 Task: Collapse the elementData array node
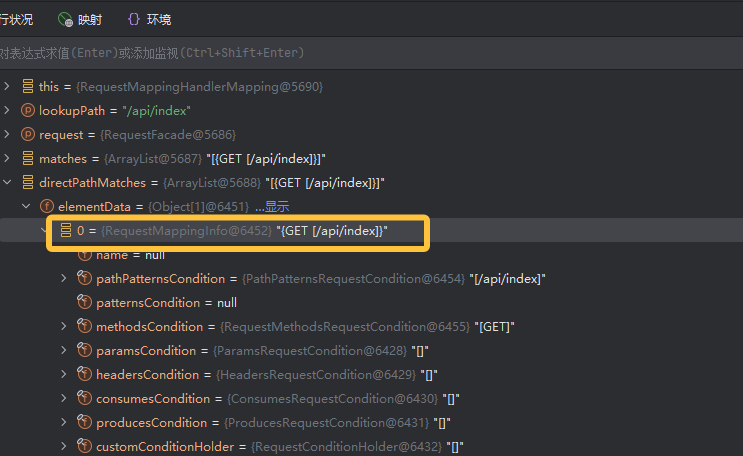pos(26,206)
